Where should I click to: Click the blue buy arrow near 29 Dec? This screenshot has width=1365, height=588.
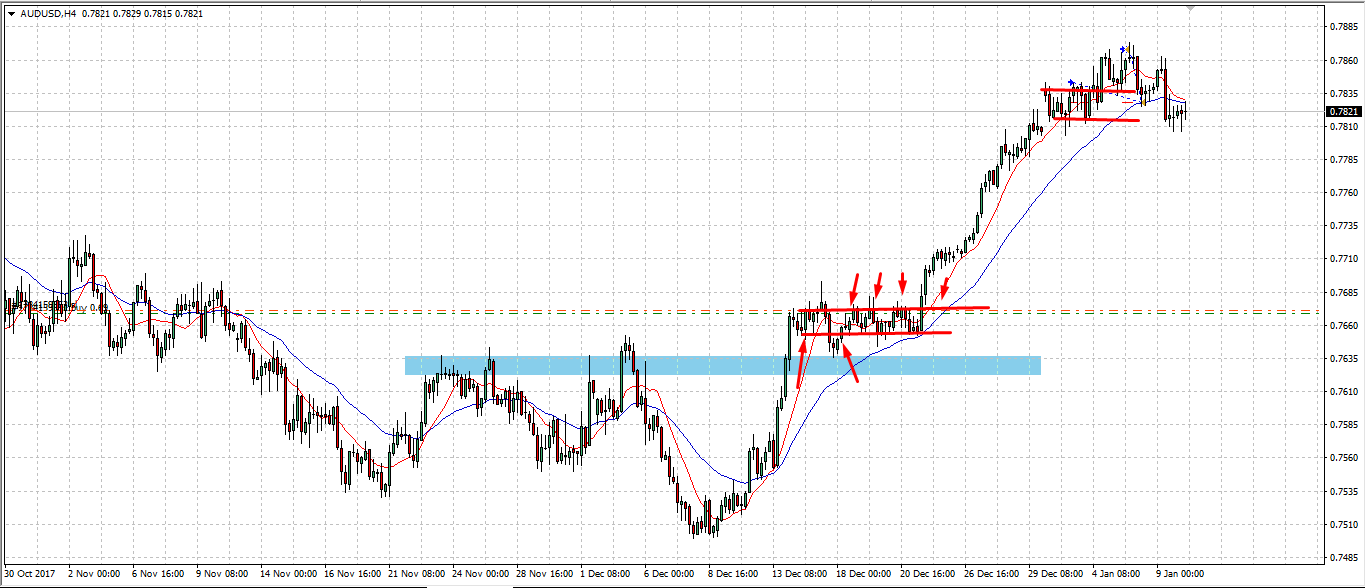[x=1071, y=82]
